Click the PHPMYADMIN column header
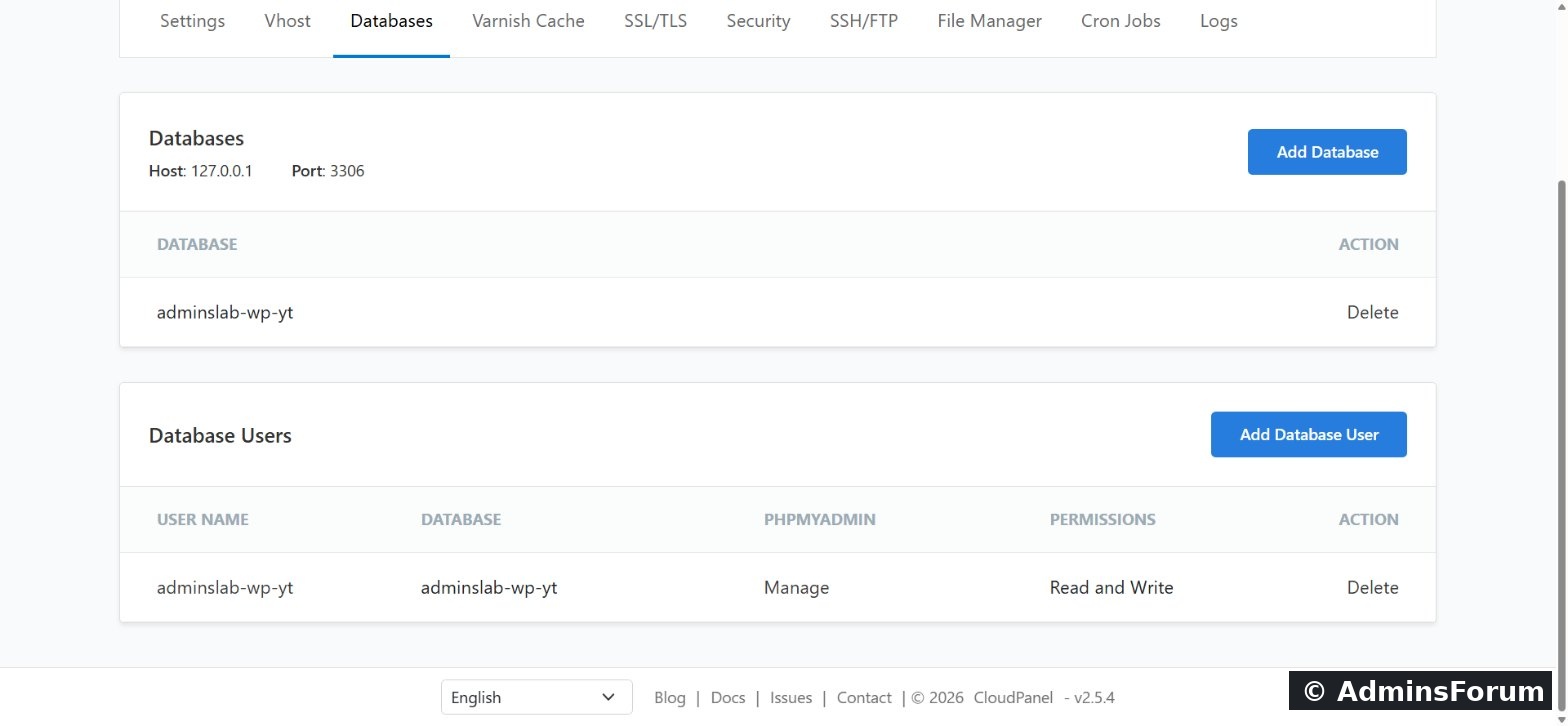 coord(820,519)
